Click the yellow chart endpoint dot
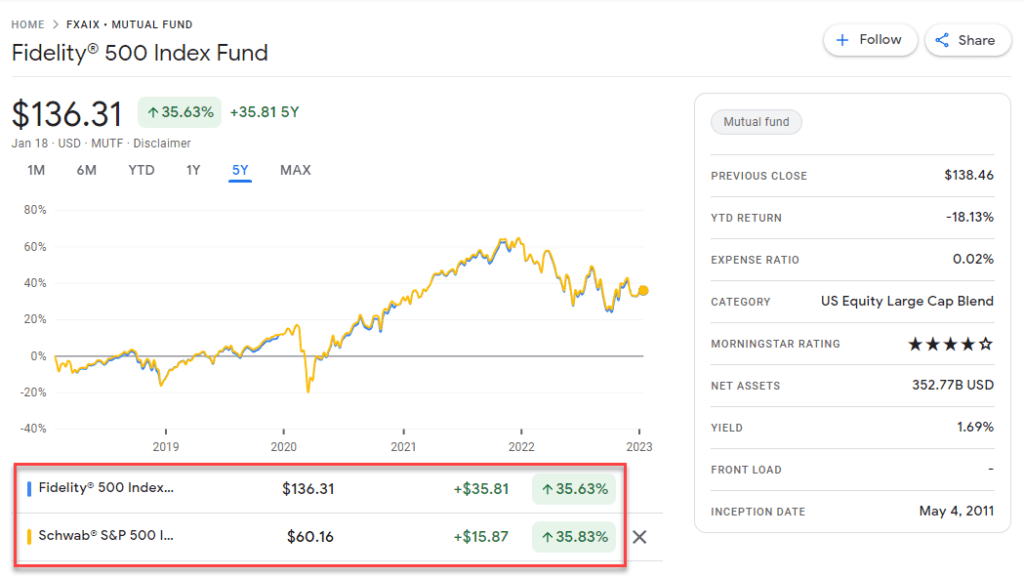The image size is (1024, 577). [643, 290]
